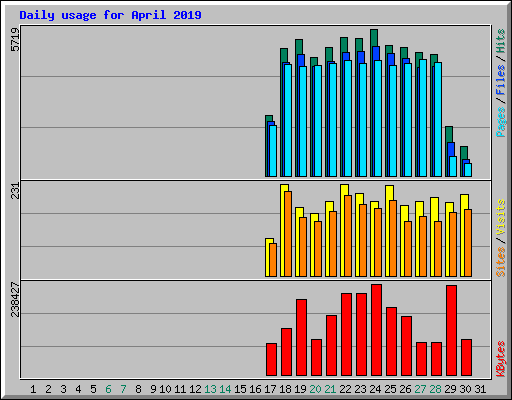Click the cyan Pages bar for day 27
The image size is (512, 400).
click(x=423, y=118)
